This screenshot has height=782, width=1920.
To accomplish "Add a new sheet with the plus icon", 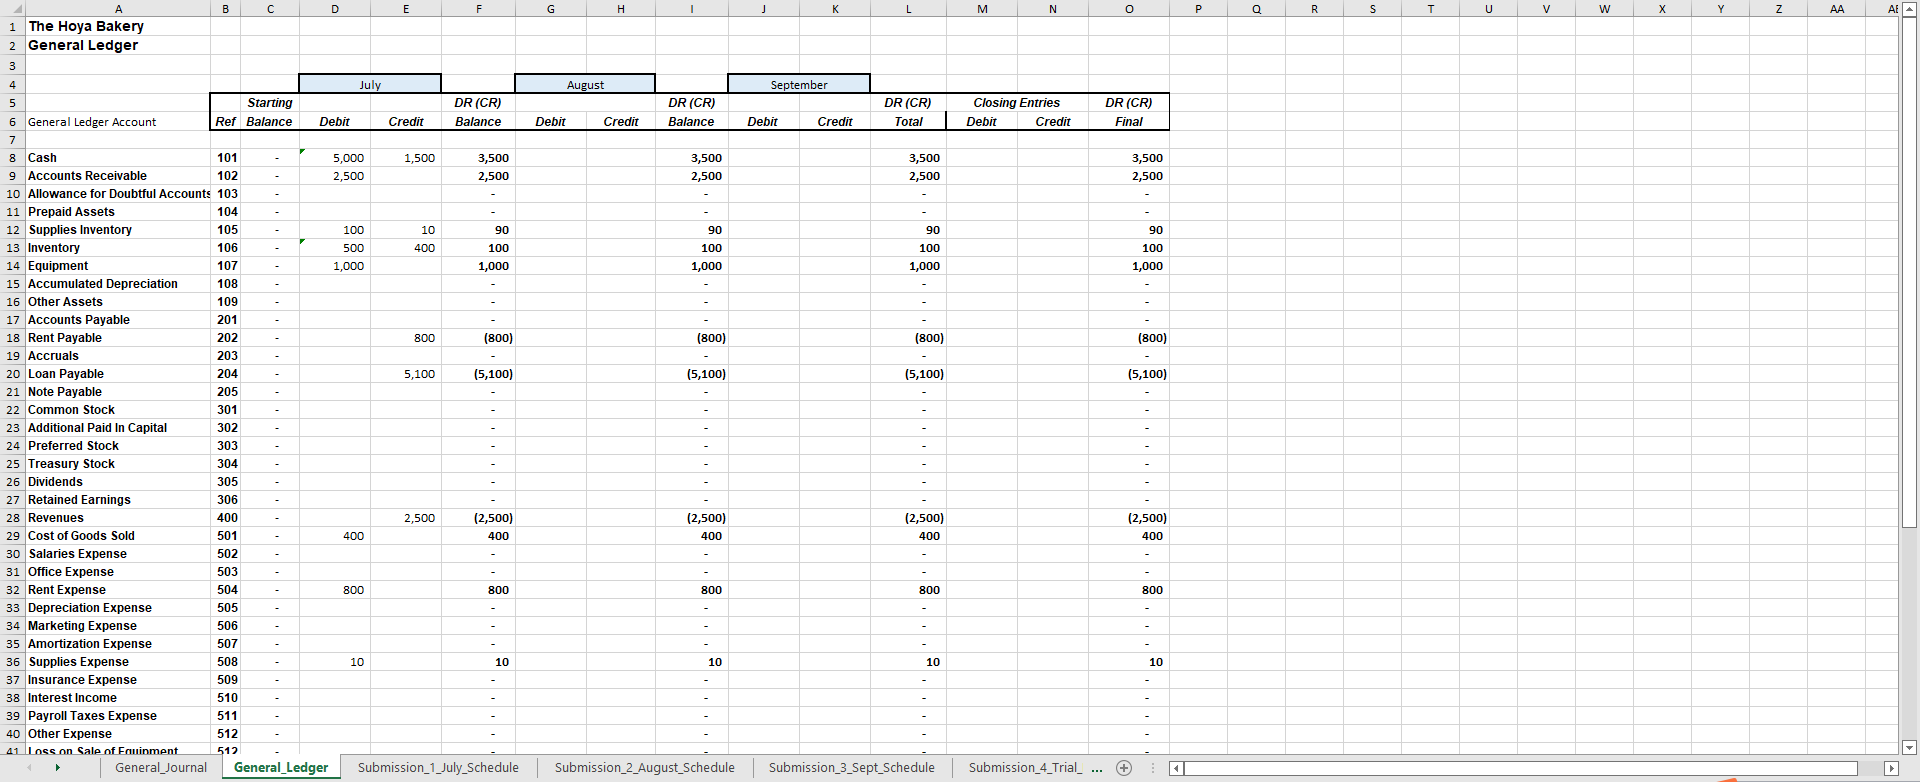I will pos(1124,768).
